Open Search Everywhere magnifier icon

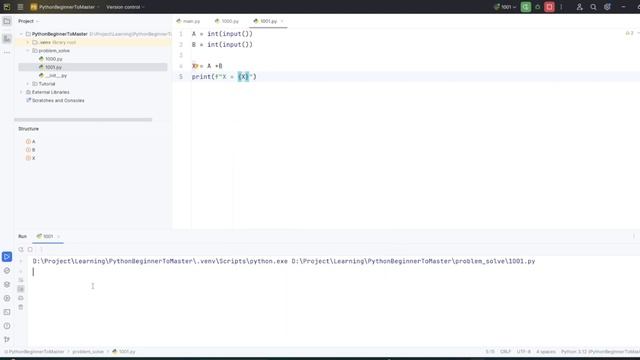[x=593, y=7]
